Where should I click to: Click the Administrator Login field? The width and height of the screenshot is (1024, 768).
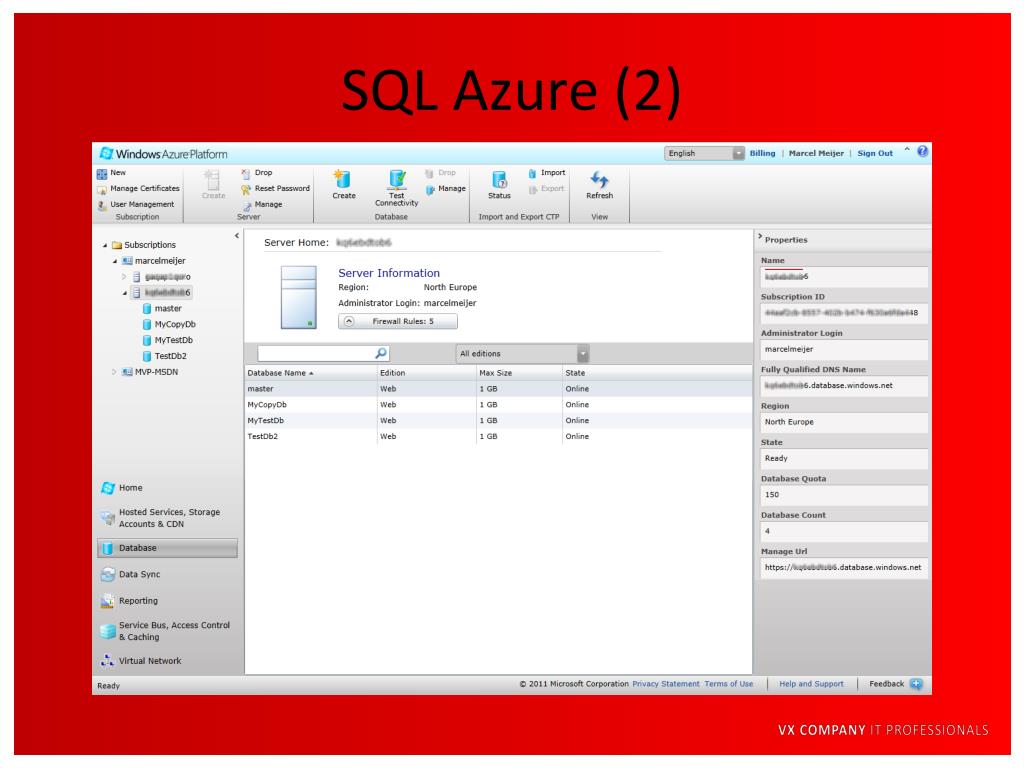coord(844,349)
